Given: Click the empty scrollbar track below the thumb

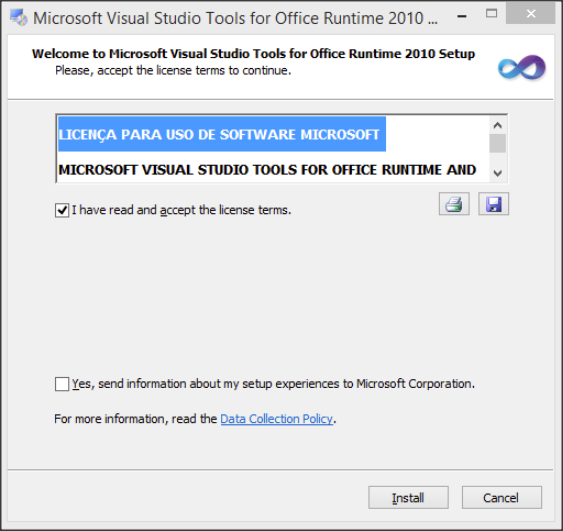Looking at the screenshot, I should (x=497, y=159).
